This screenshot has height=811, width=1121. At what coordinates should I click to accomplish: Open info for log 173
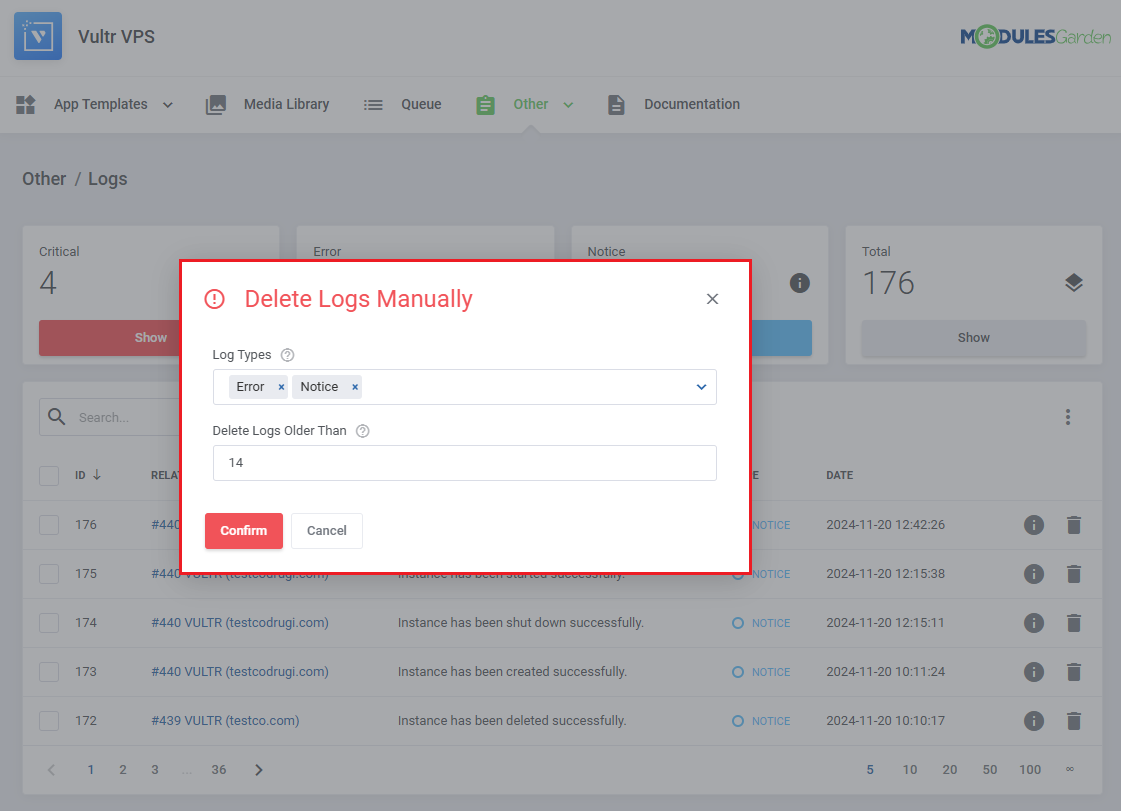(1034, 672)
